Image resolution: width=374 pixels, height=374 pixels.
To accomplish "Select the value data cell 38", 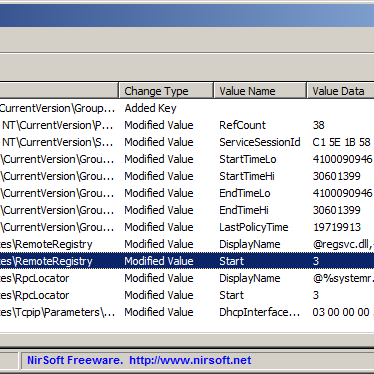I will click(x=318, y=125).
